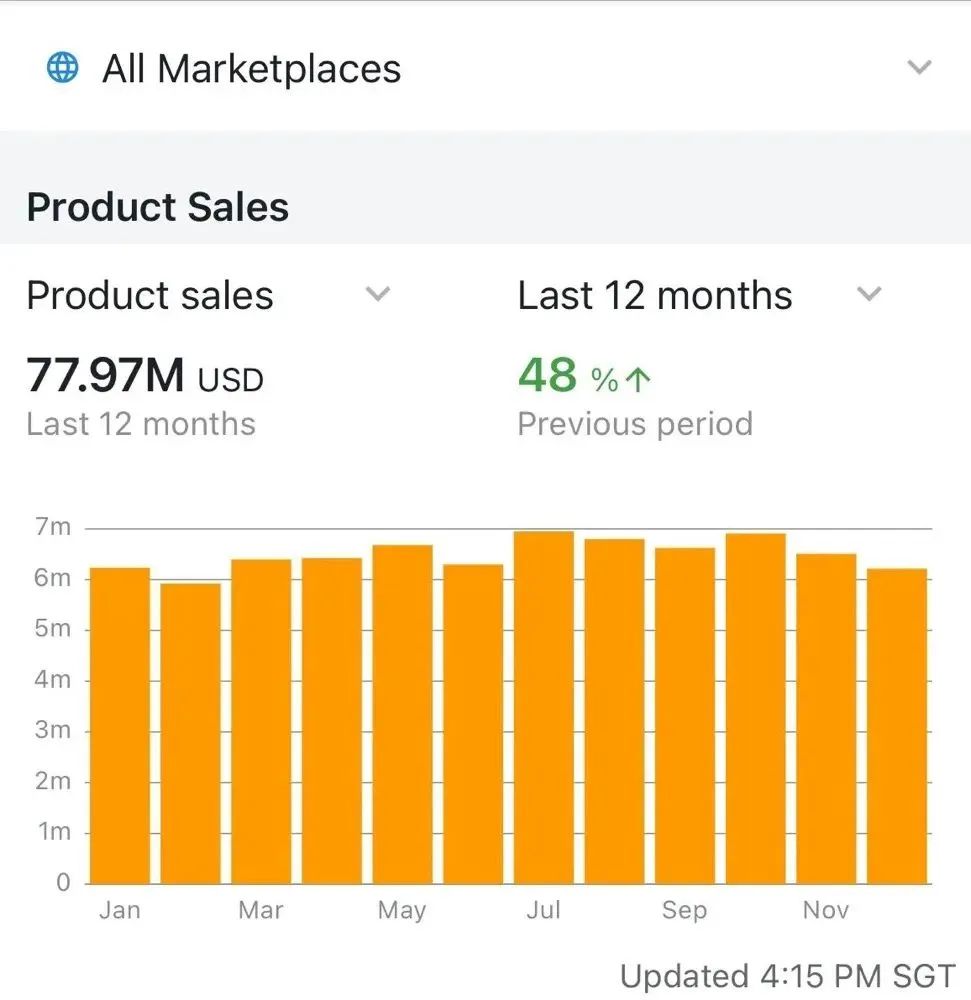Select the March sales bar
The width and height of the screenshot is (971, 1000).
[x=261, y=721]
